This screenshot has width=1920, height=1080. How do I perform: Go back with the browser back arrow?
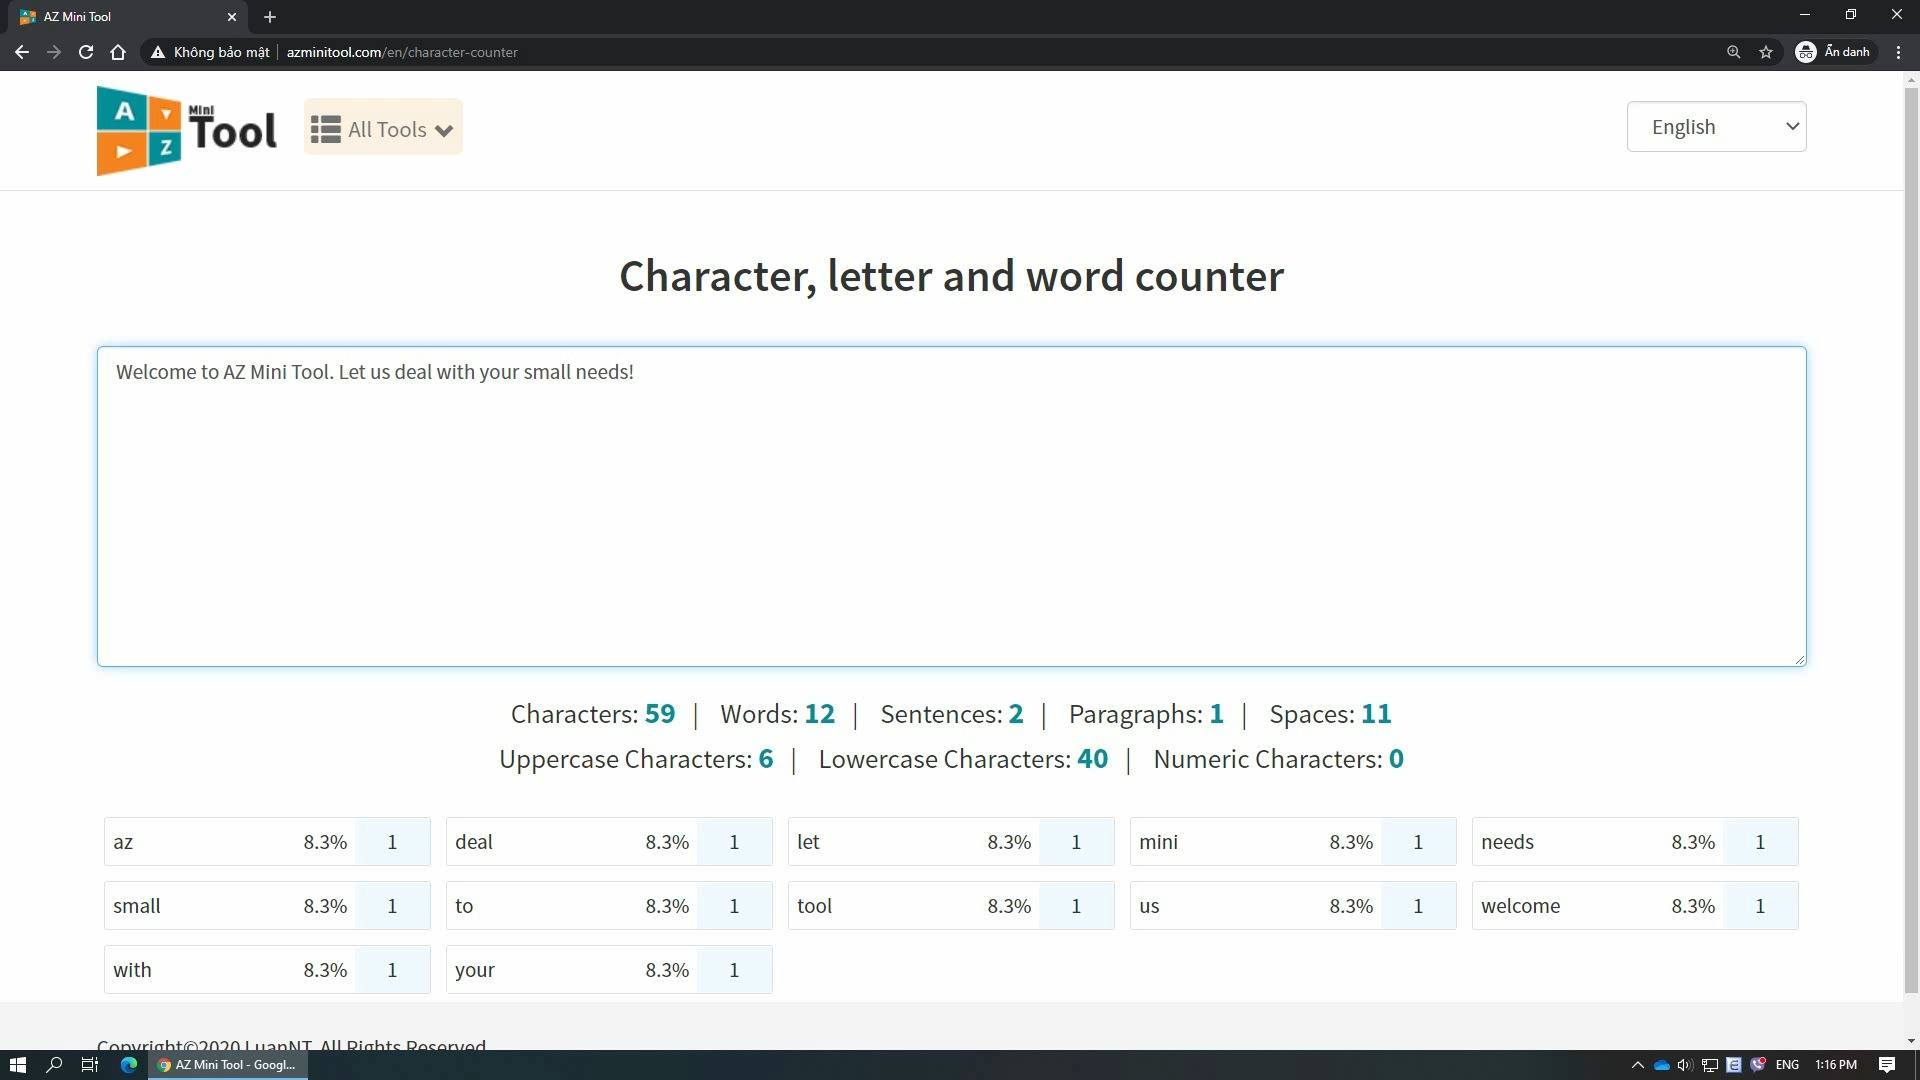coord(22,52)
